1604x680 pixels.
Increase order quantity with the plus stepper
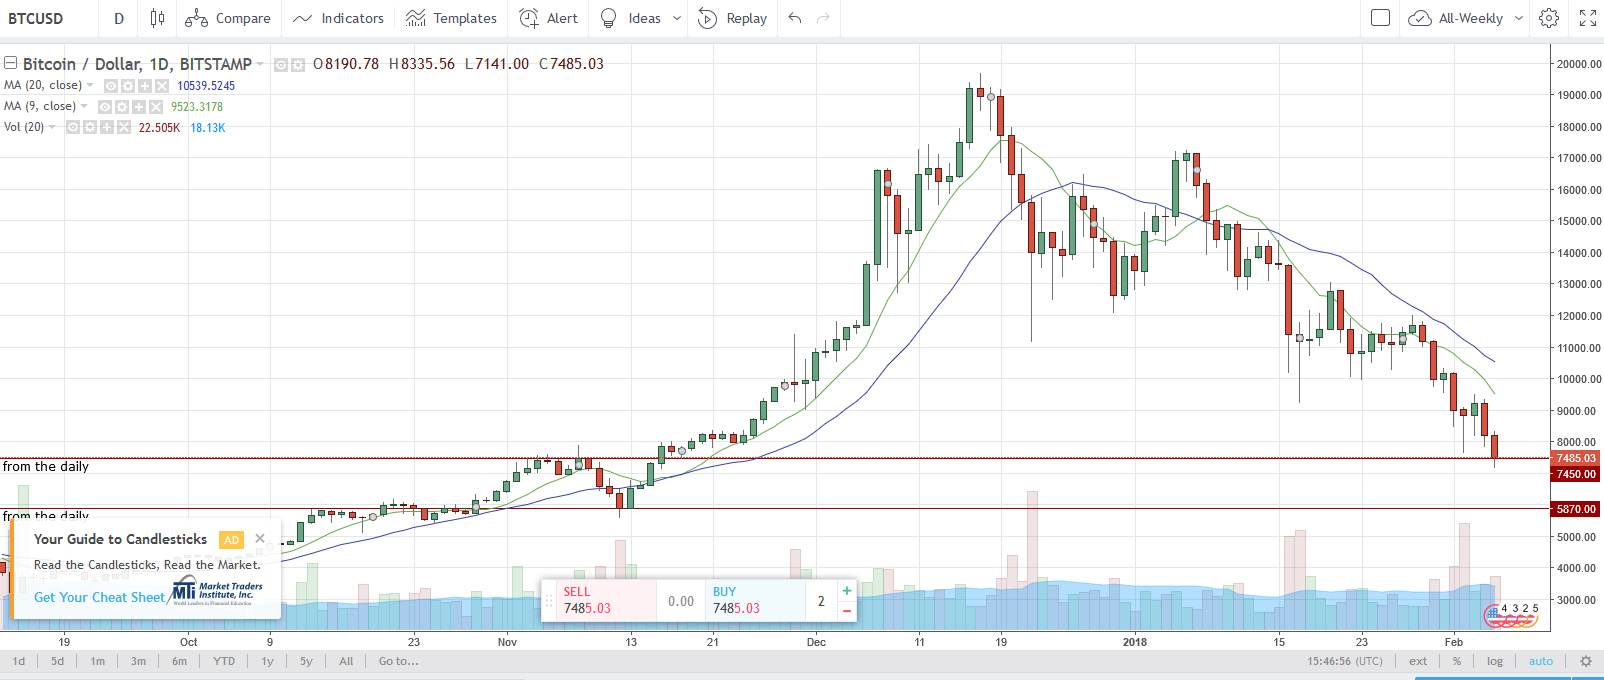pyautogui.click(x=847, y=591)
